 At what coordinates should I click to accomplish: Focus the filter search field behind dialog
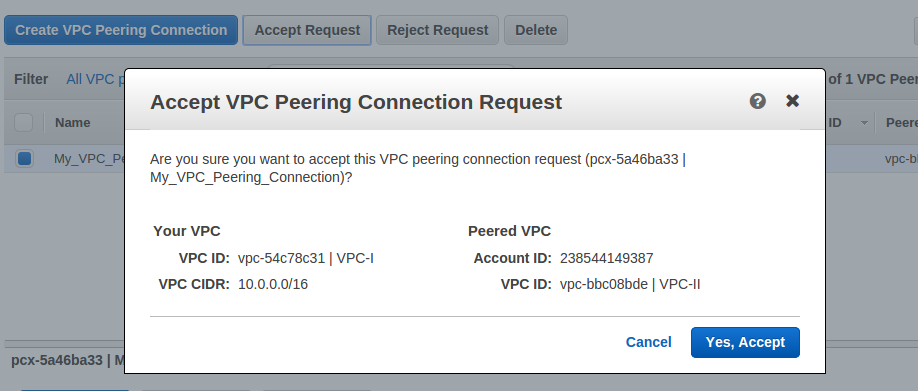pyautogui.click(x=391, y=67)
